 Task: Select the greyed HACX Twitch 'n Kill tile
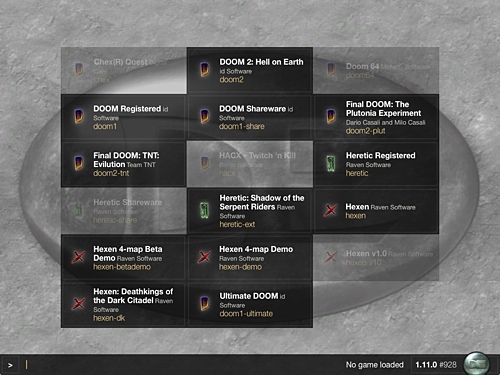250,164
